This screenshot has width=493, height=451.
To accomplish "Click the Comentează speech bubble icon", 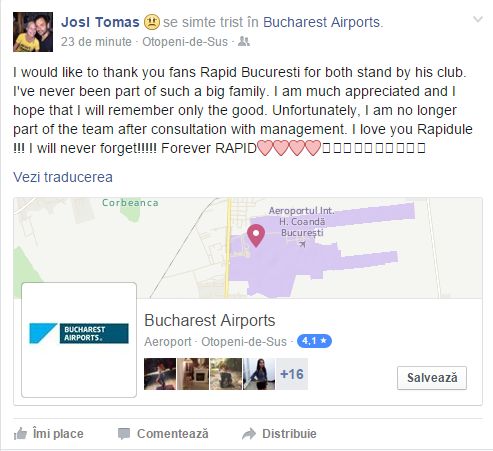I will pos(124,434).
